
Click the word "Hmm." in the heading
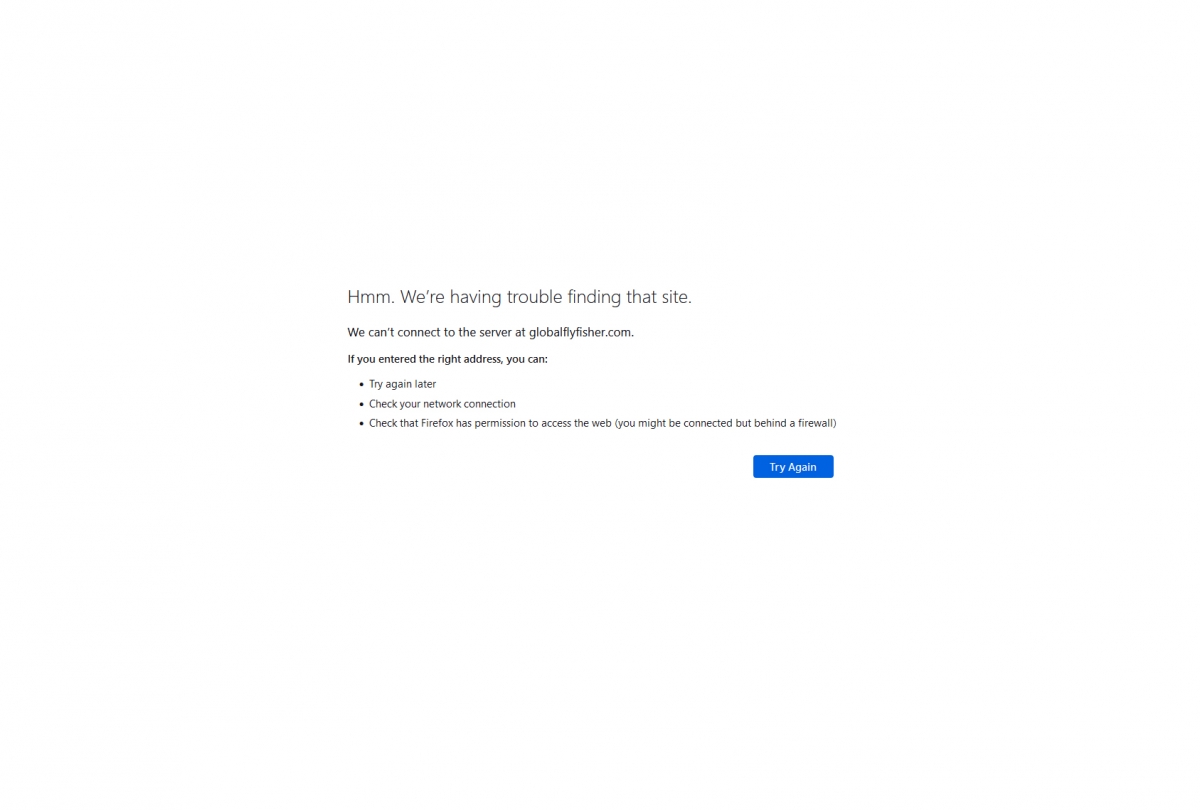(x=371, y=297)
